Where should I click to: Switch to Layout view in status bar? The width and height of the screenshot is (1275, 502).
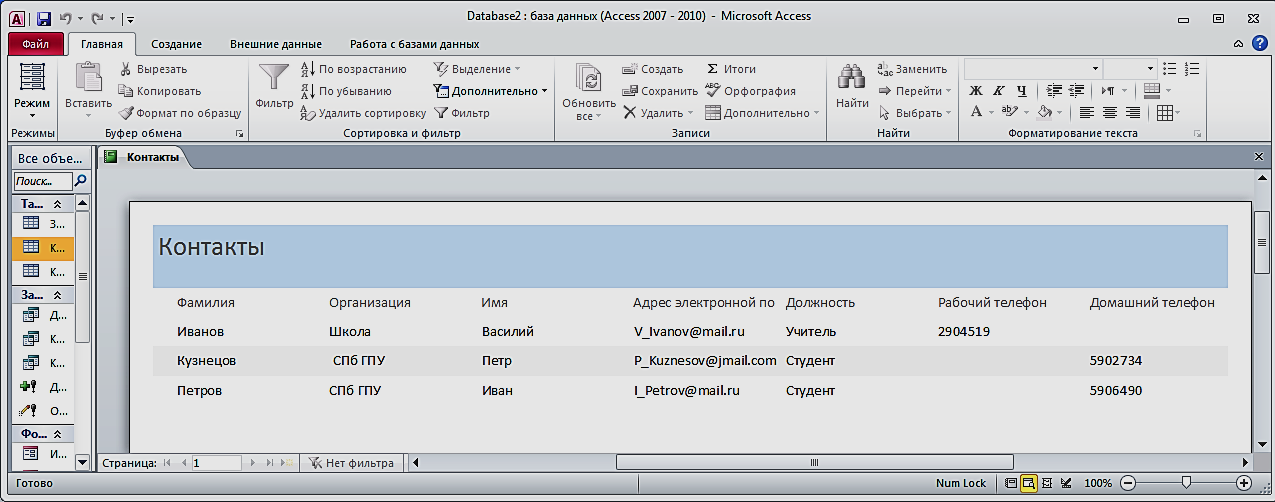[1046, 483]
